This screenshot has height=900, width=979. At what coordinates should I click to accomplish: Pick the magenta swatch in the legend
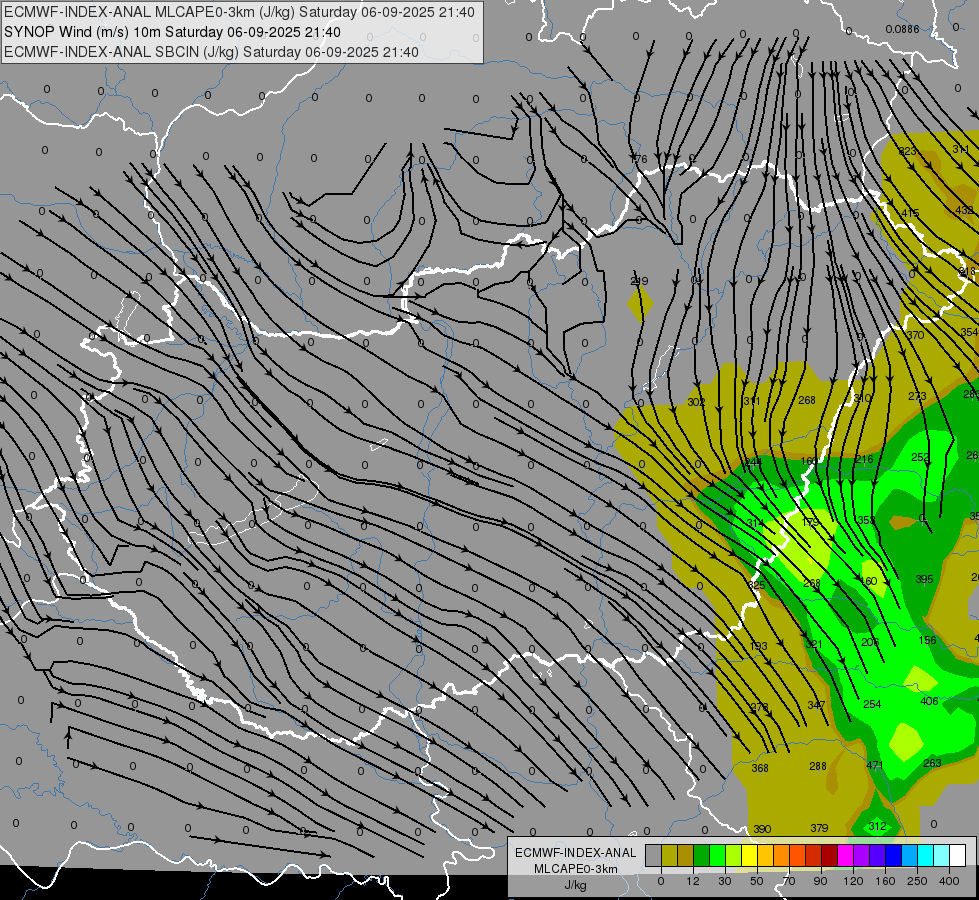(x=846, y=855)
